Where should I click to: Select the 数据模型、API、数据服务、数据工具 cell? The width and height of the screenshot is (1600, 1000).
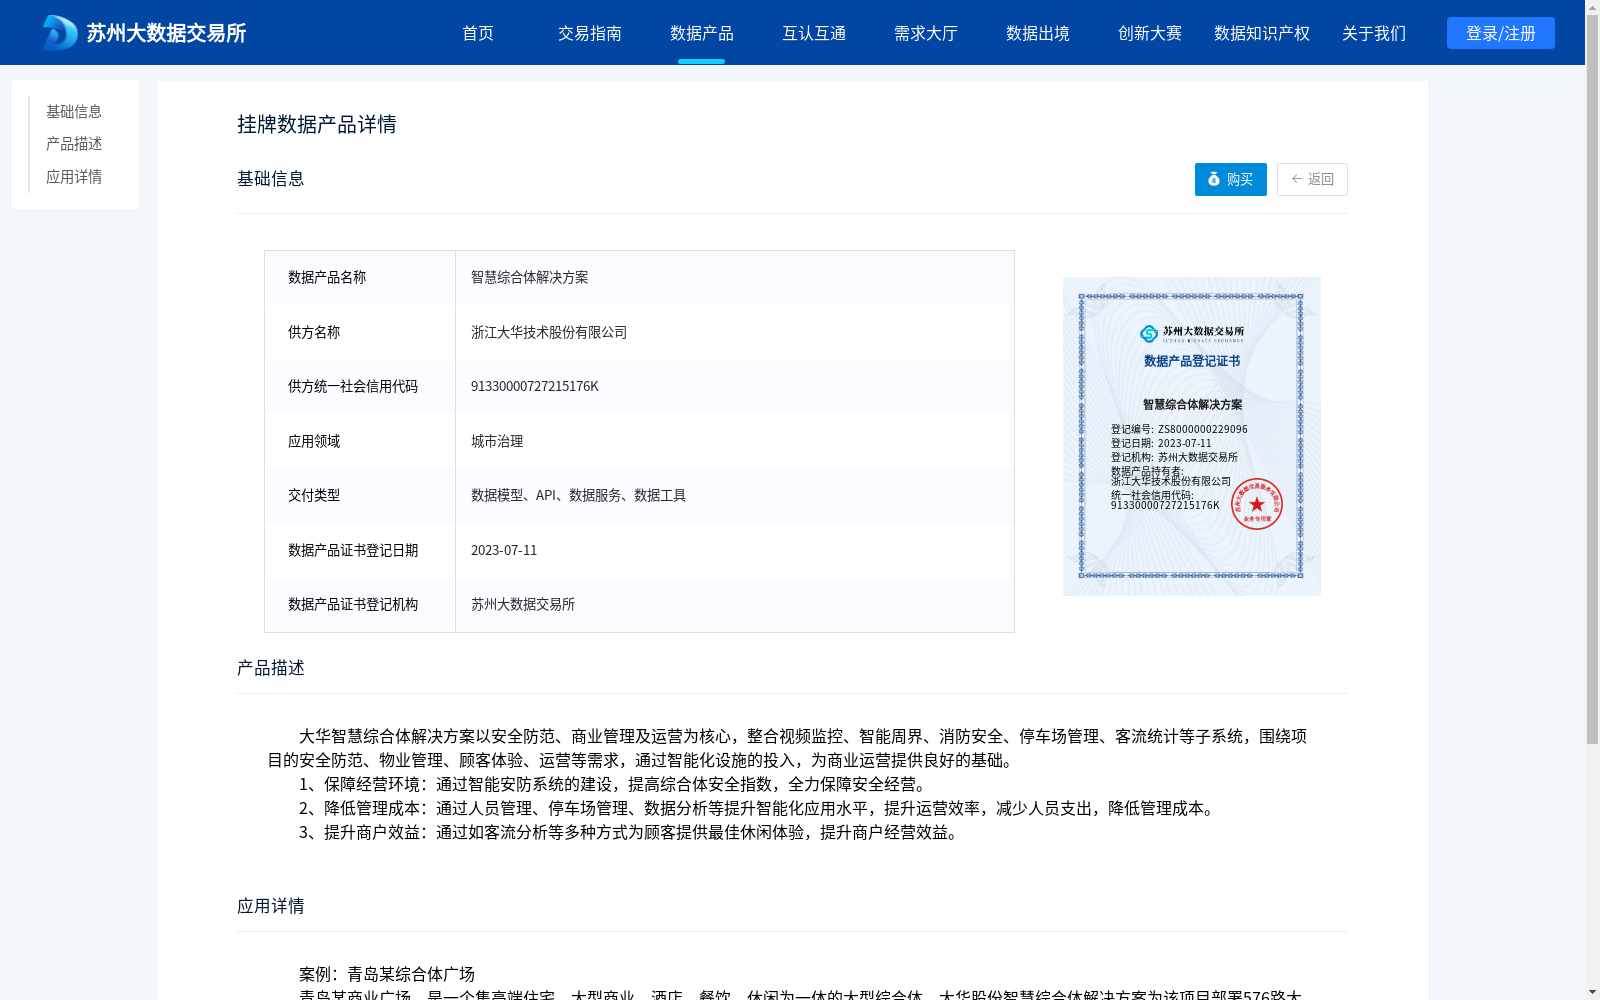[x=735, y=496]
